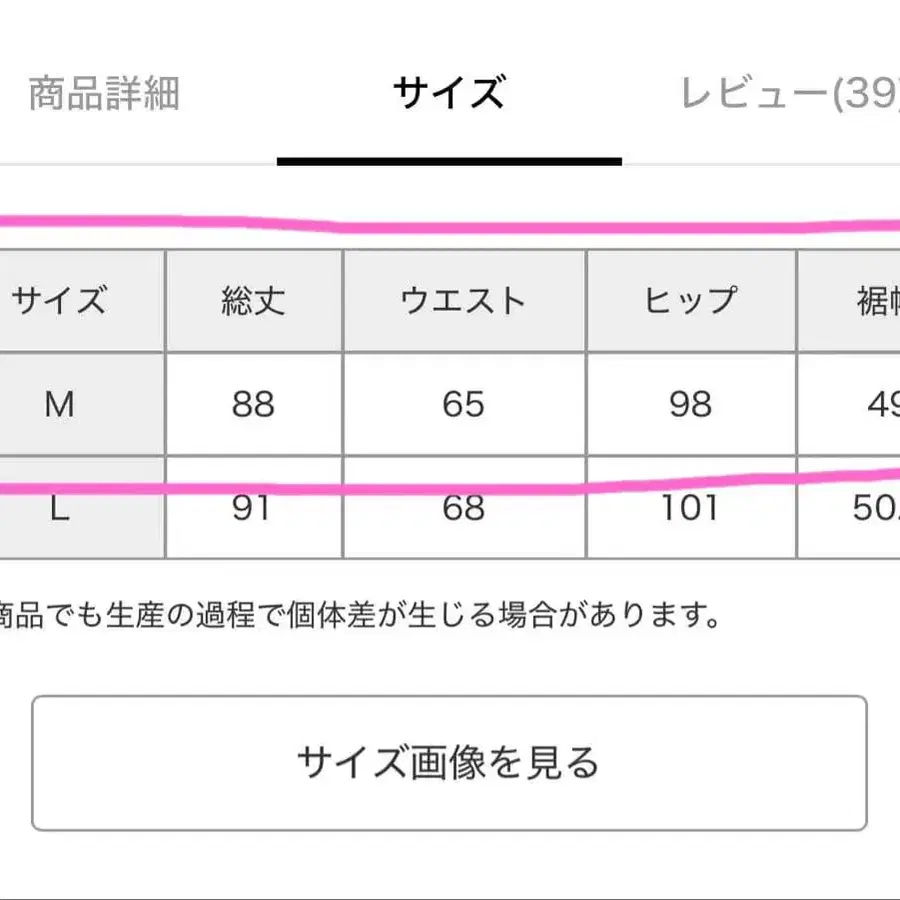Screen dimensions: 900x900
Task: Click the black underline below サイズ tab
Action: [x=450, y=157]
